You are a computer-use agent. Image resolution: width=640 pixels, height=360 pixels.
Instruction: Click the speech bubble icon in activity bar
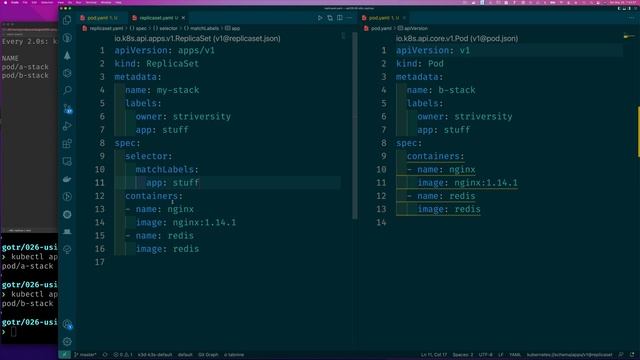(x=67, y=249)
